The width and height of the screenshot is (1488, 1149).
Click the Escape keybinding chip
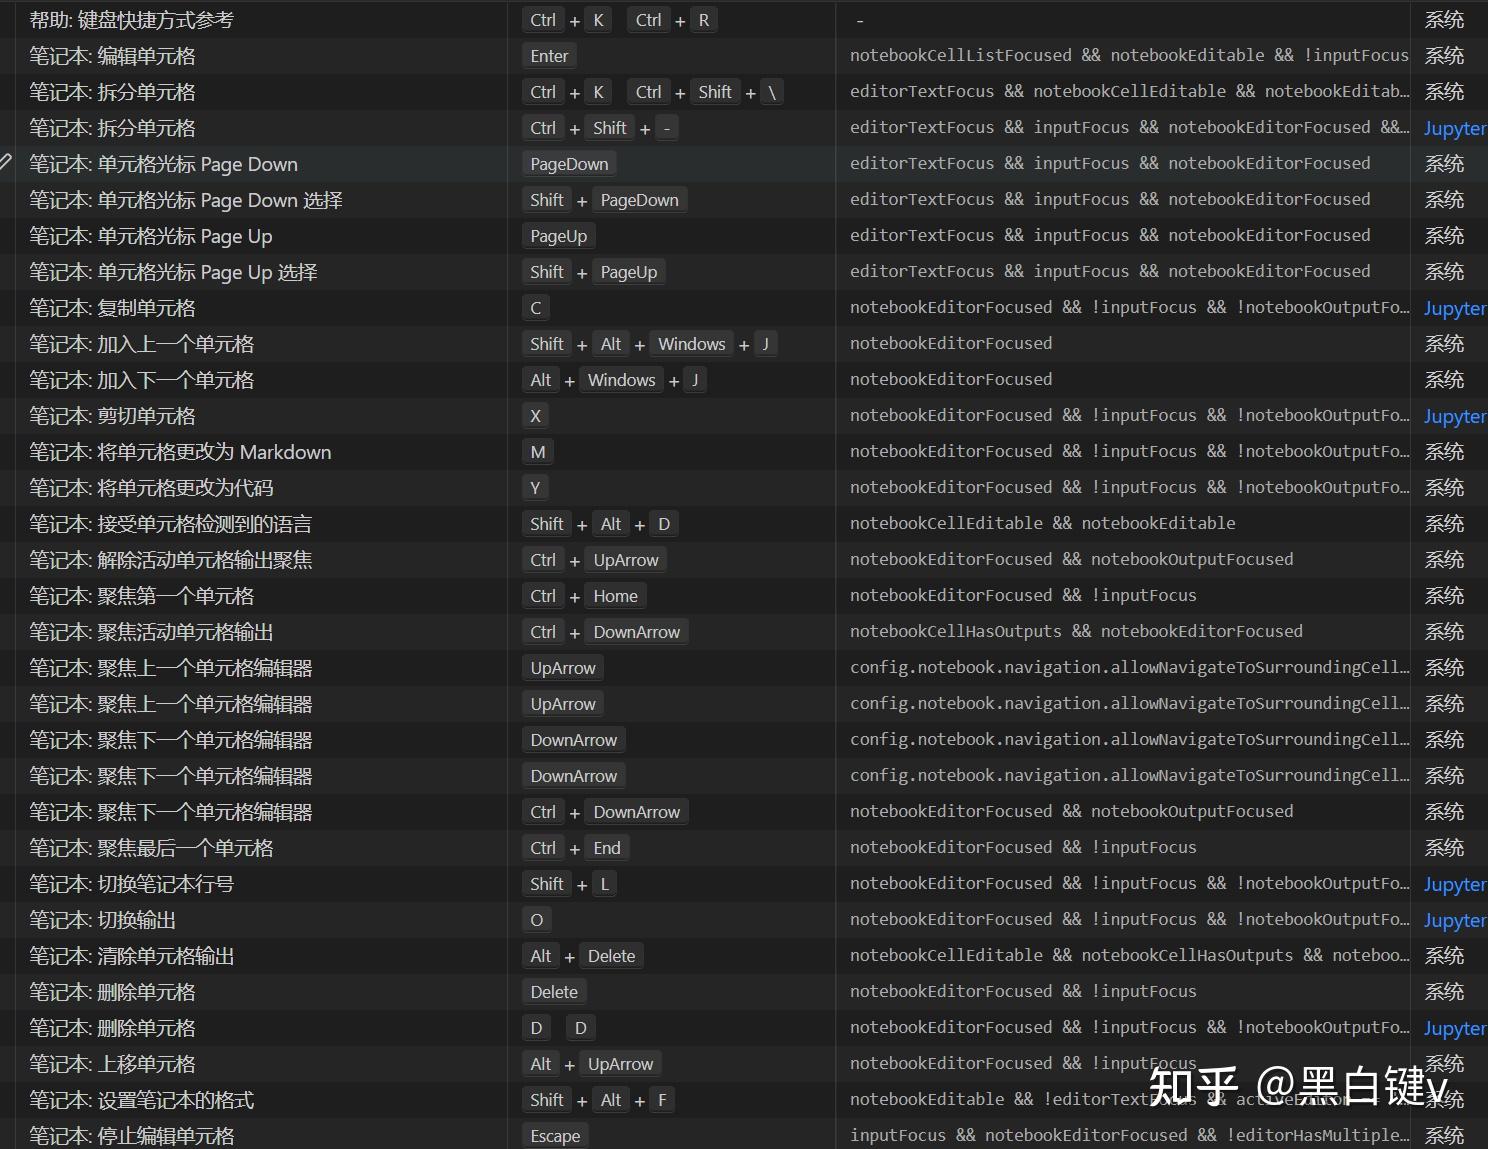[x=555, y=1135]
